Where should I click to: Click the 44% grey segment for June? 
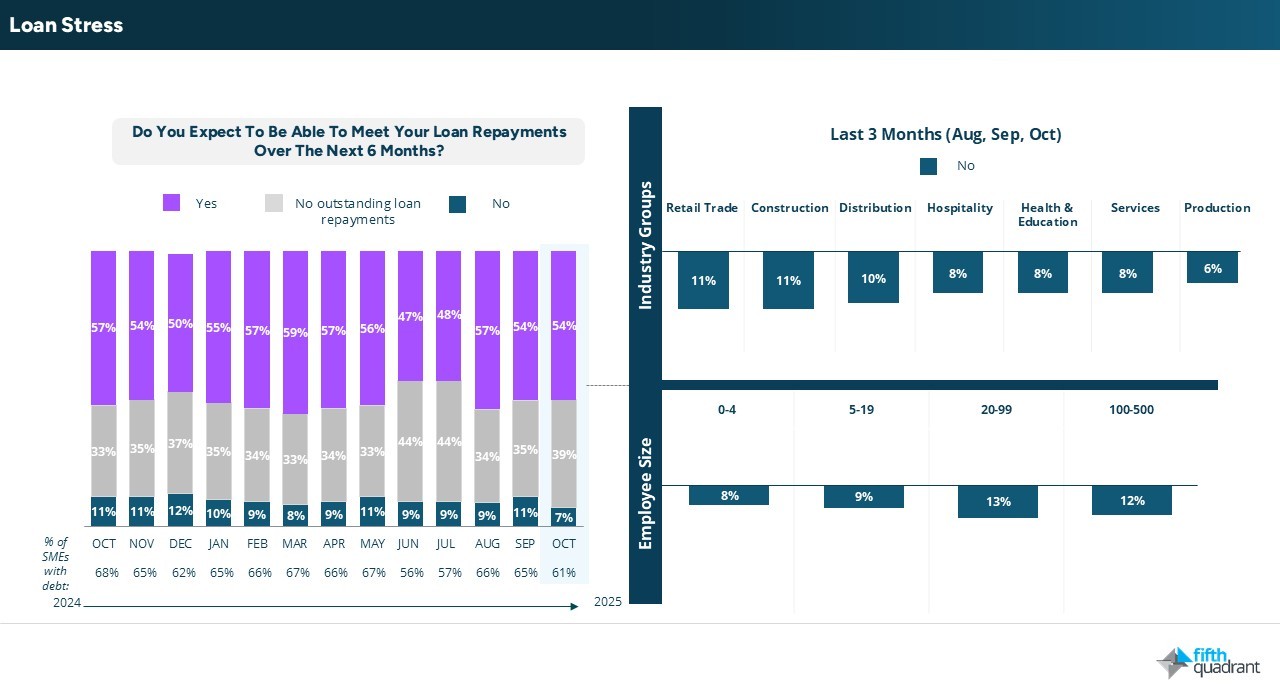[x=410, y=441]
